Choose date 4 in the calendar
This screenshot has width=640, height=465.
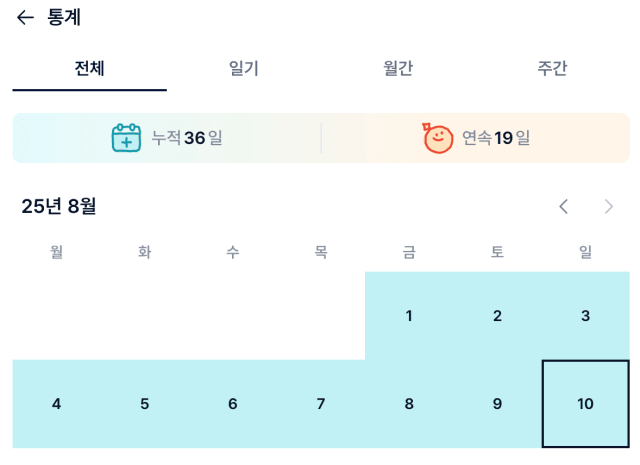(x=56, y=404)
